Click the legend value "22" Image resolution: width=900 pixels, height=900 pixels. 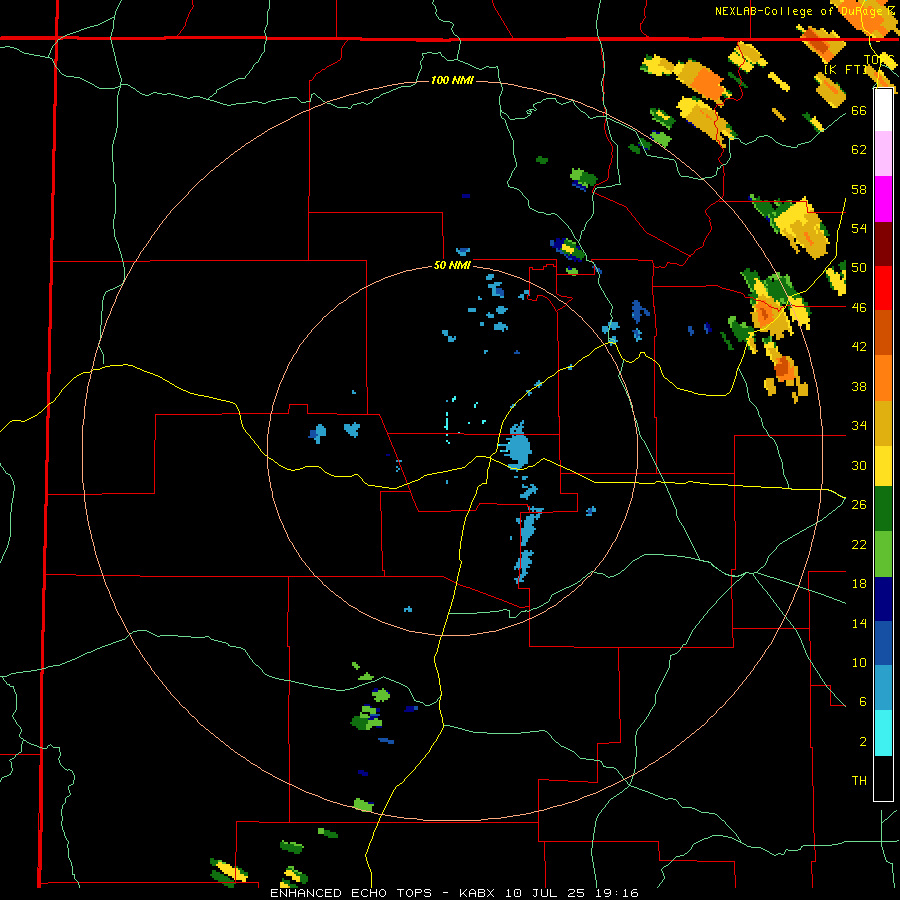coord(859,544)
